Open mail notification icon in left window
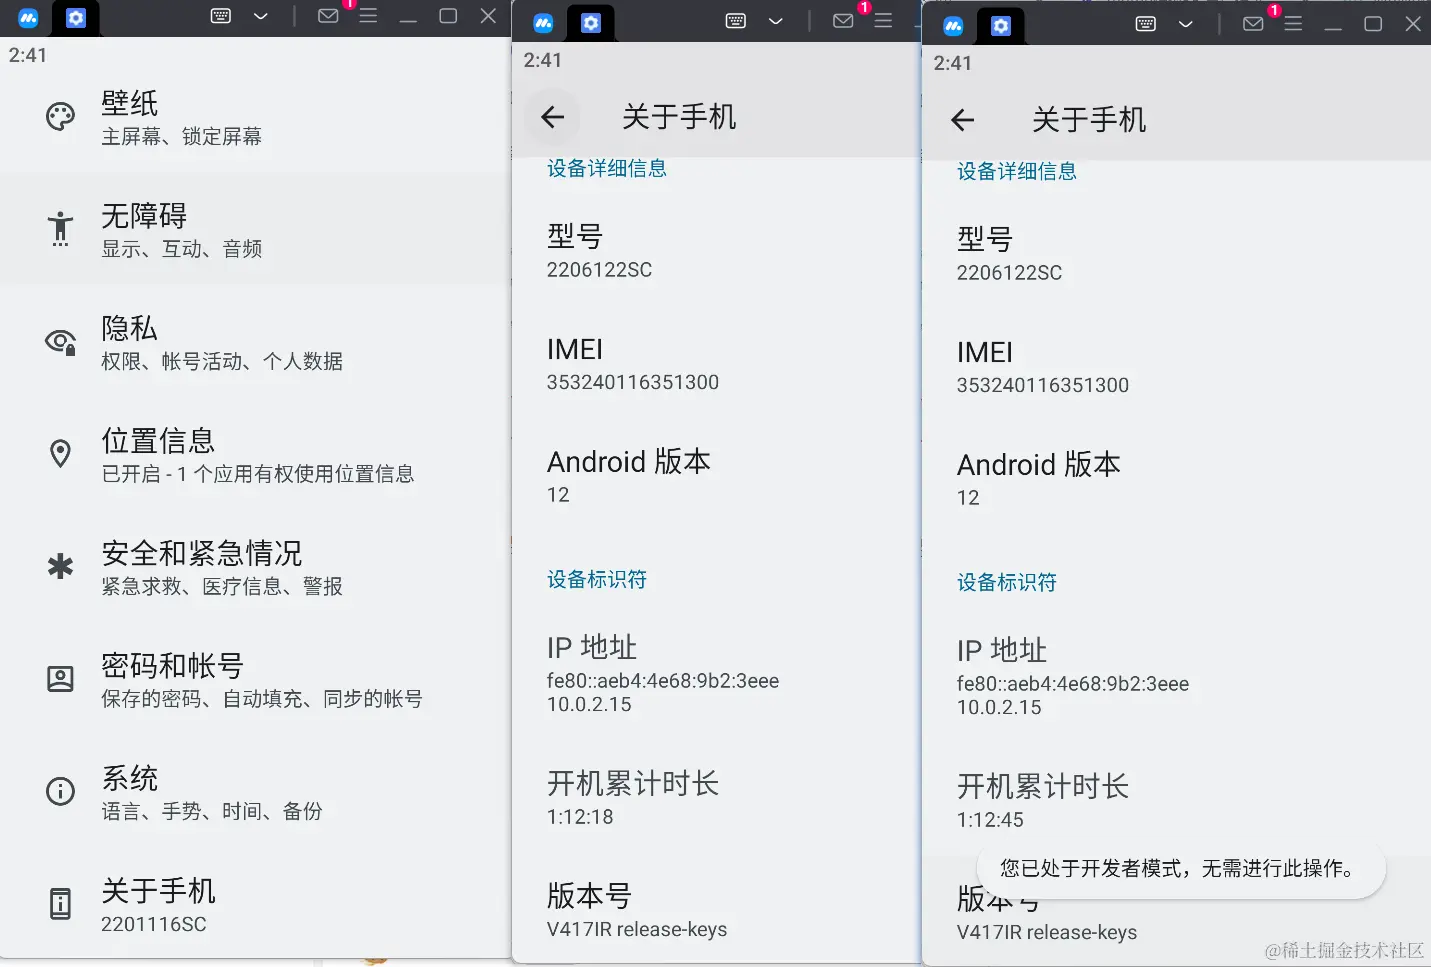Viewport: 1431px width, 967px height. (x=328, y=16)
